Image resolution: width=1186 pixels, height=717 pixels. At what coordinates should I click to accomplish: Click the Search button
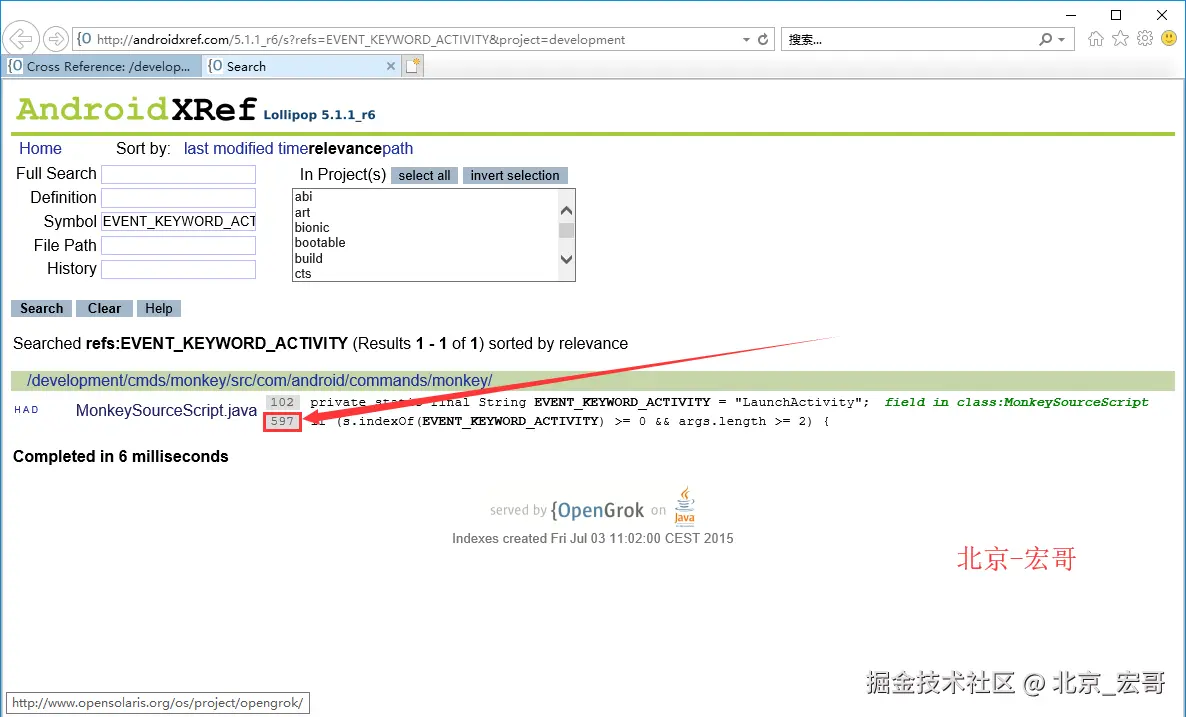(42, 309)
